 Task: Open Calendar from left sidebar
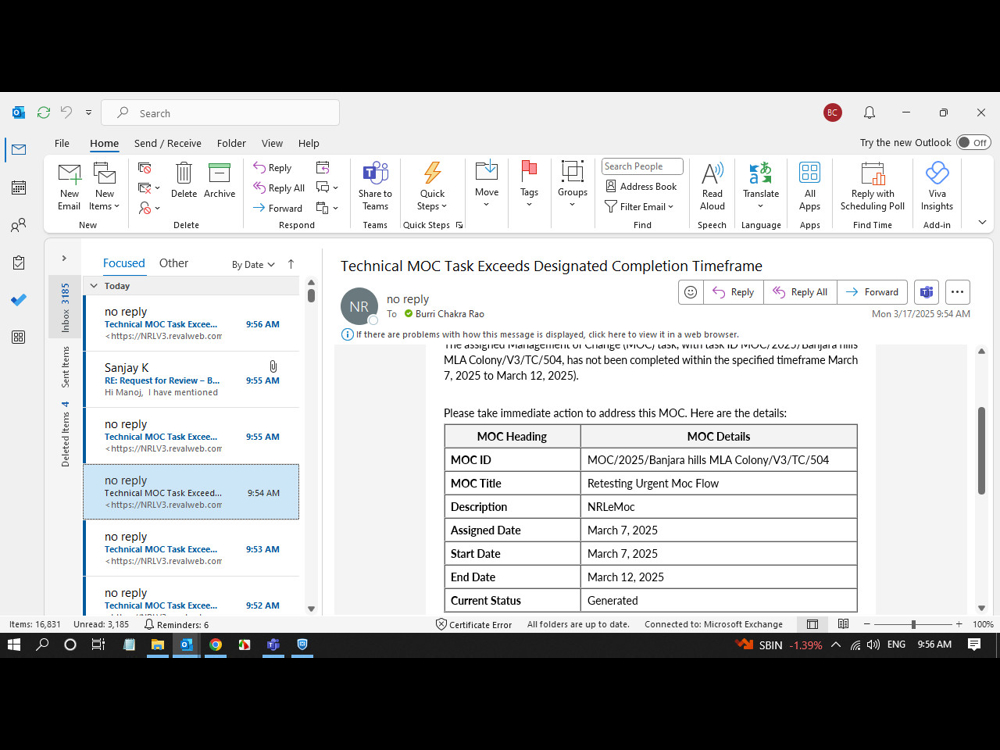(x=18, y=188)
